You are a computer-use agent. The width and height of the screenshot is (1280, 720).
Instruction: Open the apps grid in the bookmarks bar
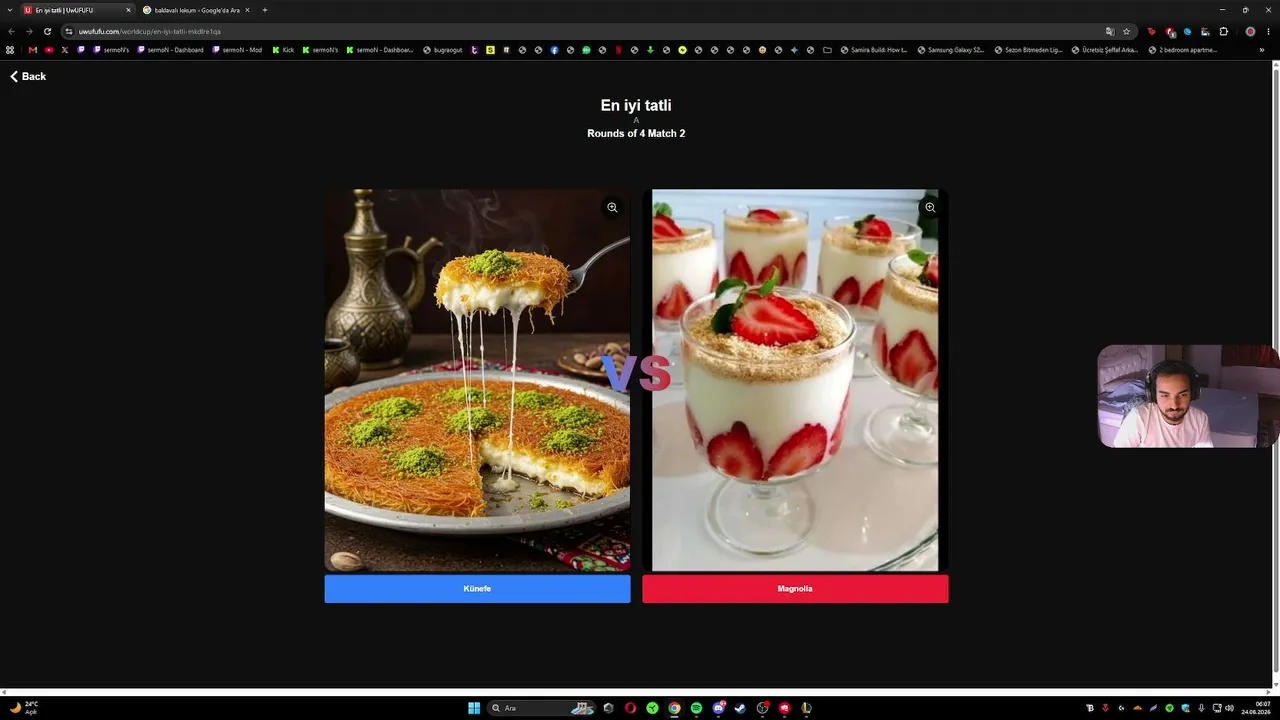click(x=10, y=50)
